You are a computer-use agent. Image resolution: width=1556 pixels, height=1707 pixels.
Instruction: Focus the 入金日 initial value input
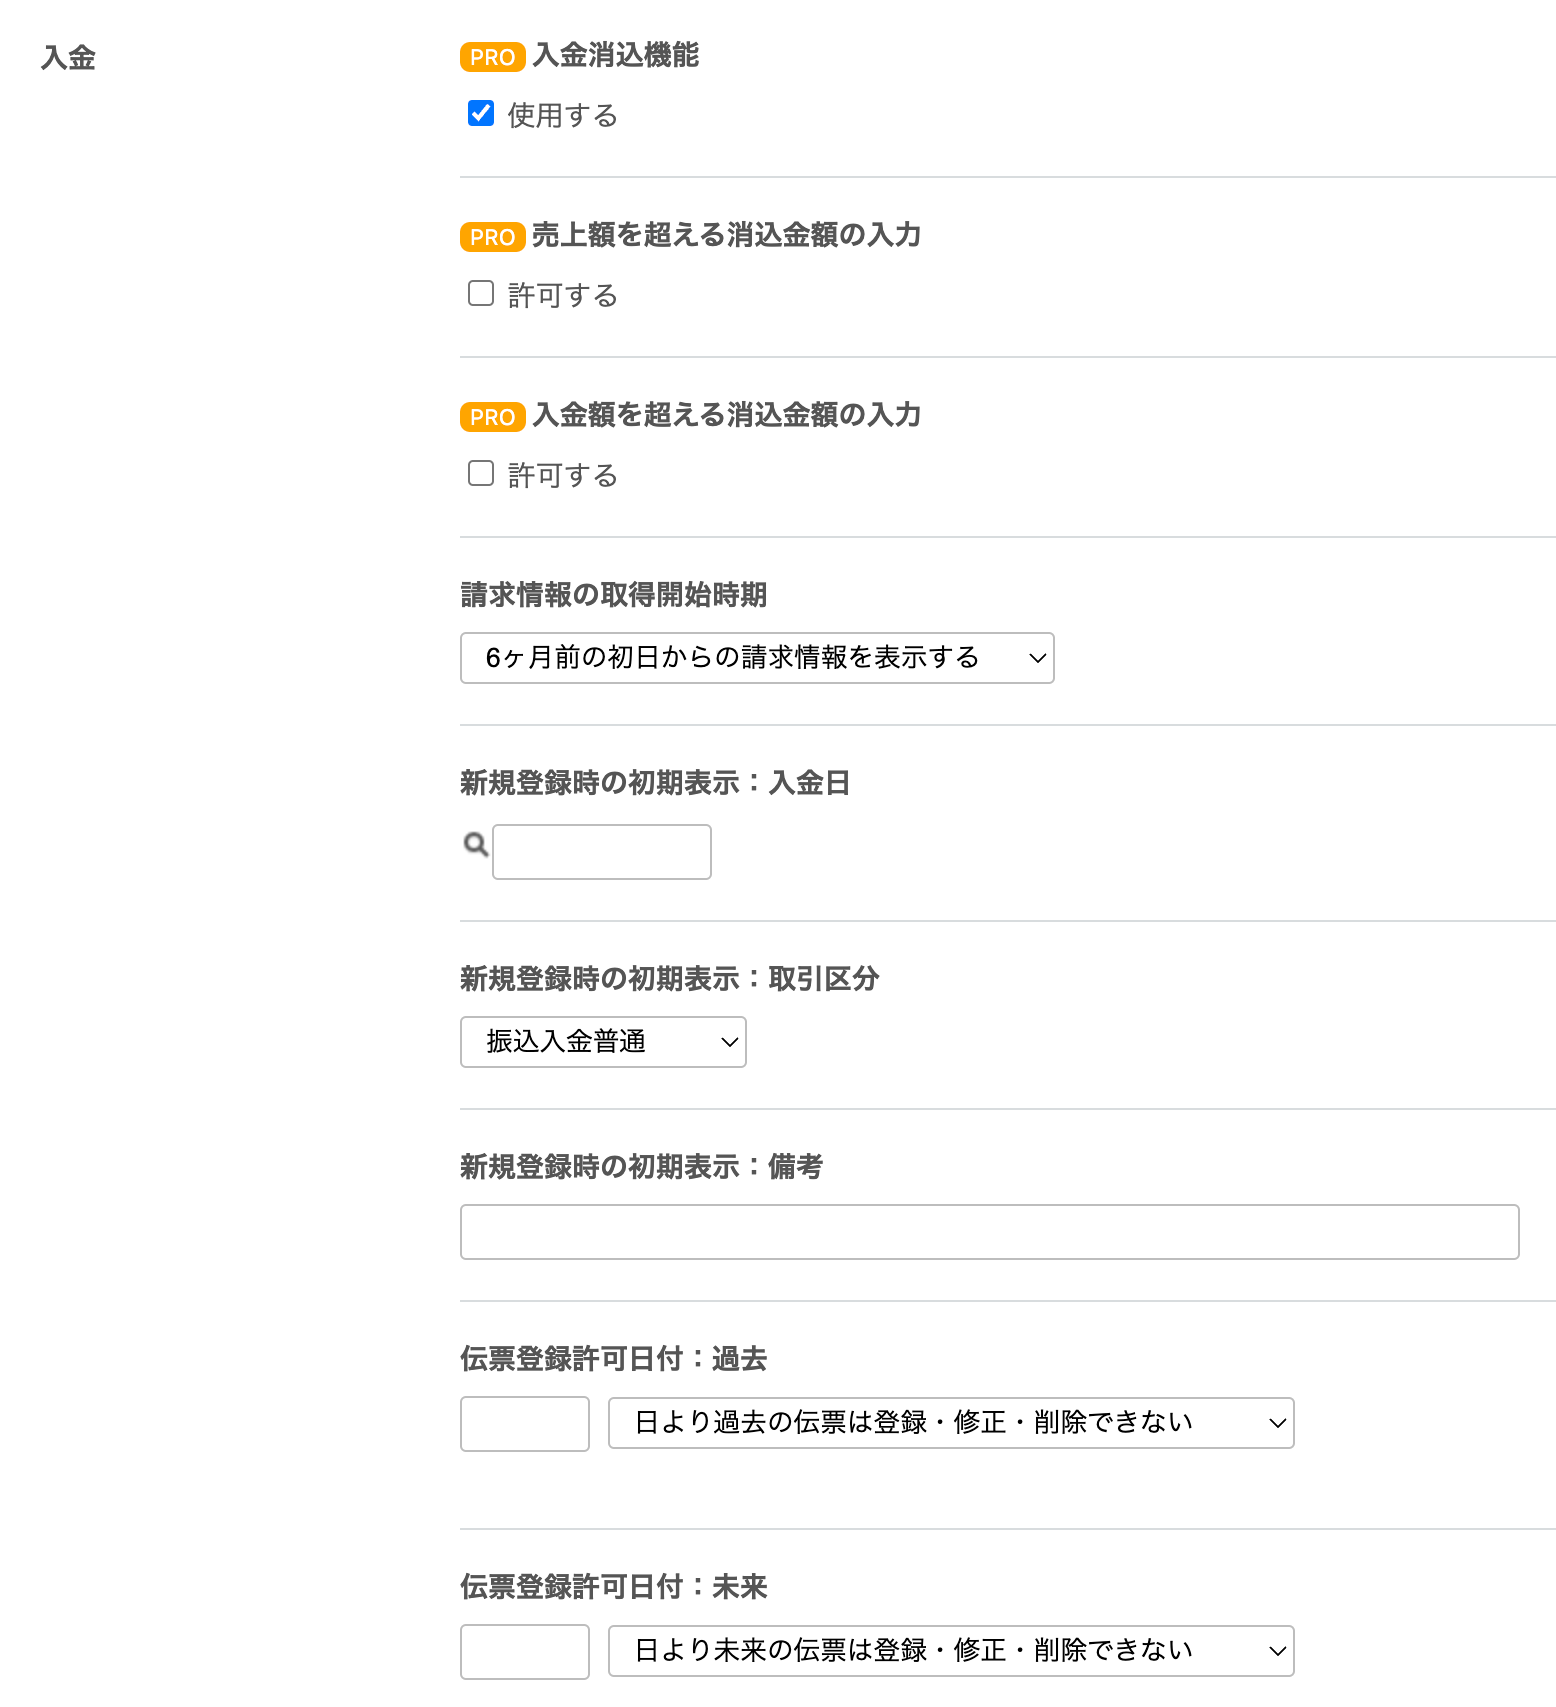[x=602, y=852]
